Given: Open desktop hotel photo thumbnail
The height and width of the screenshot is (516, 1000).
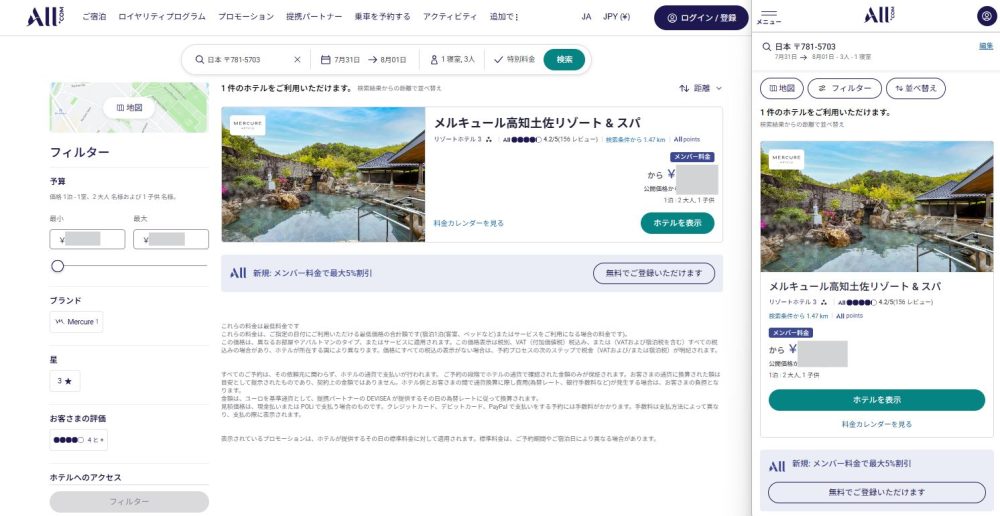Looking at the screenshot, I should (323, 174).
